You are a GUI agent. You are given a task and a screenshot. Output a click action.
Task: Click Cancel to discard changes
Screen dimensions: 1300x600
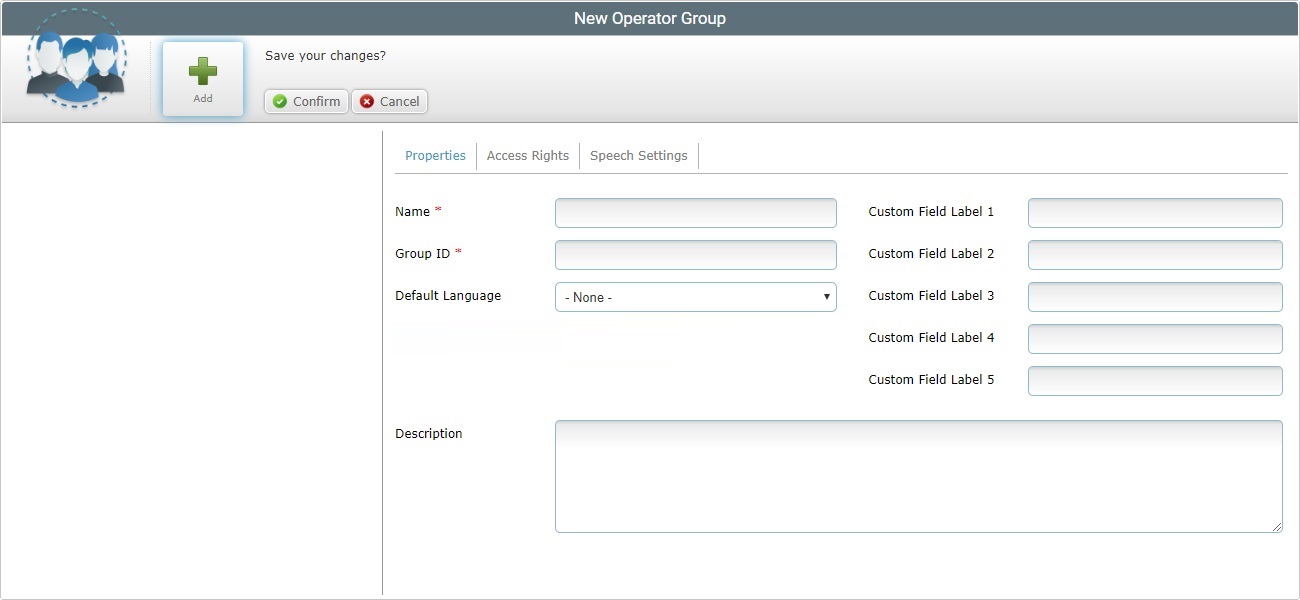point(389,101)
